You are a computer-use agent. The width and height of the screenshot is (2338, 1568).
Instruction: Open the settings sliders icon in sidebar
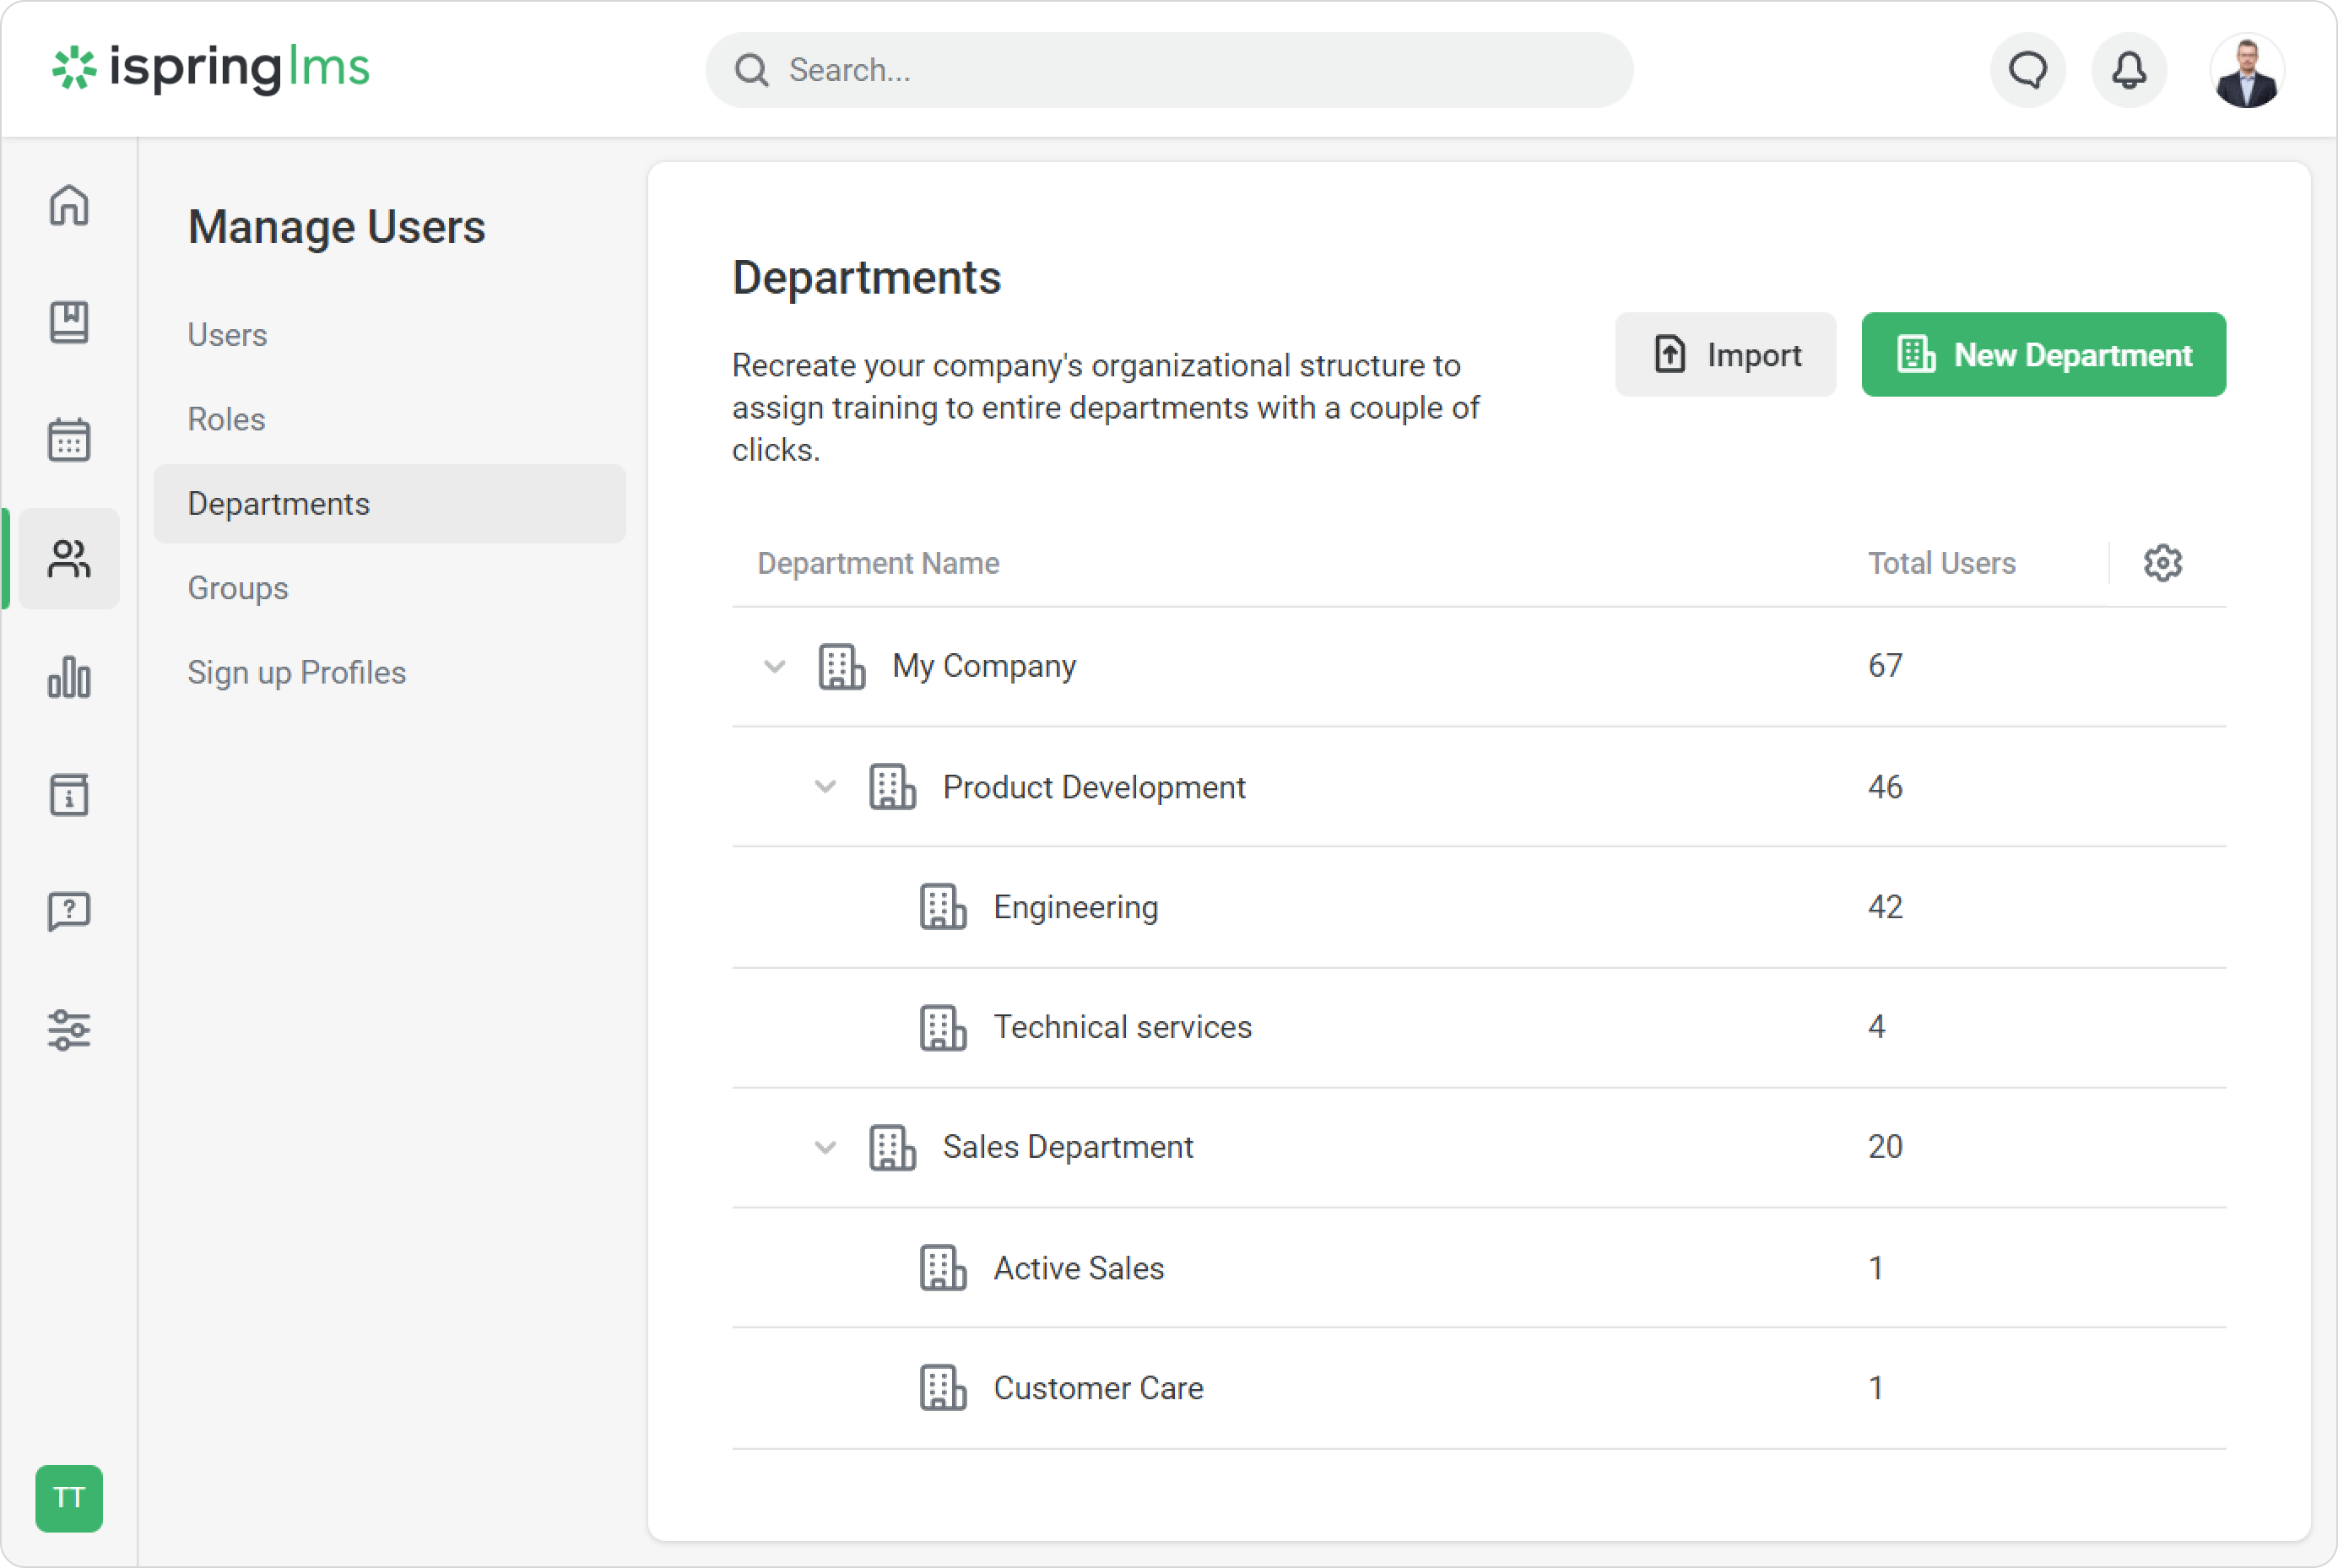coord(69,1029)
